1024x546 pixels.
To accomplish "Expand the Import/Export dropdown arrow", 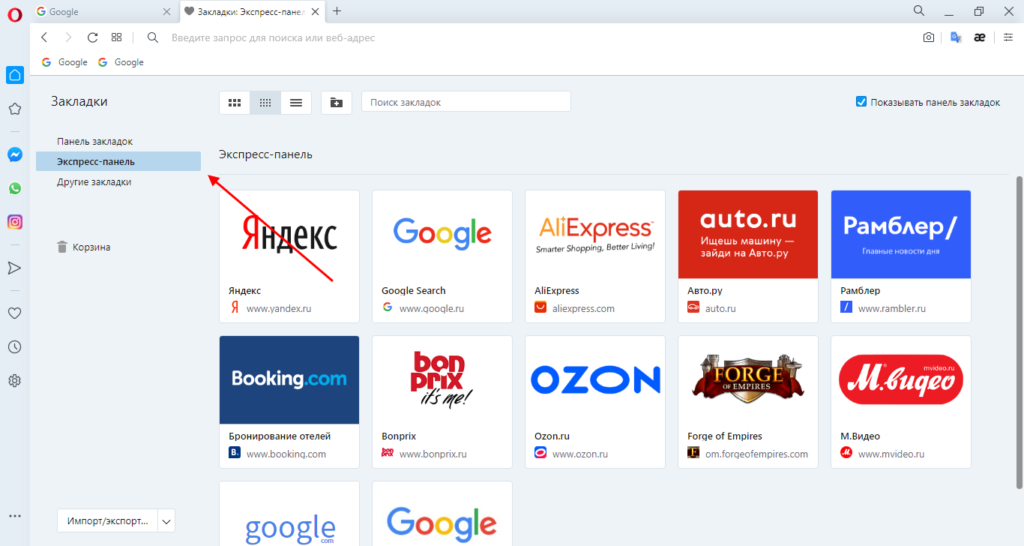I will pyautogui.click(x=166, y=521).
